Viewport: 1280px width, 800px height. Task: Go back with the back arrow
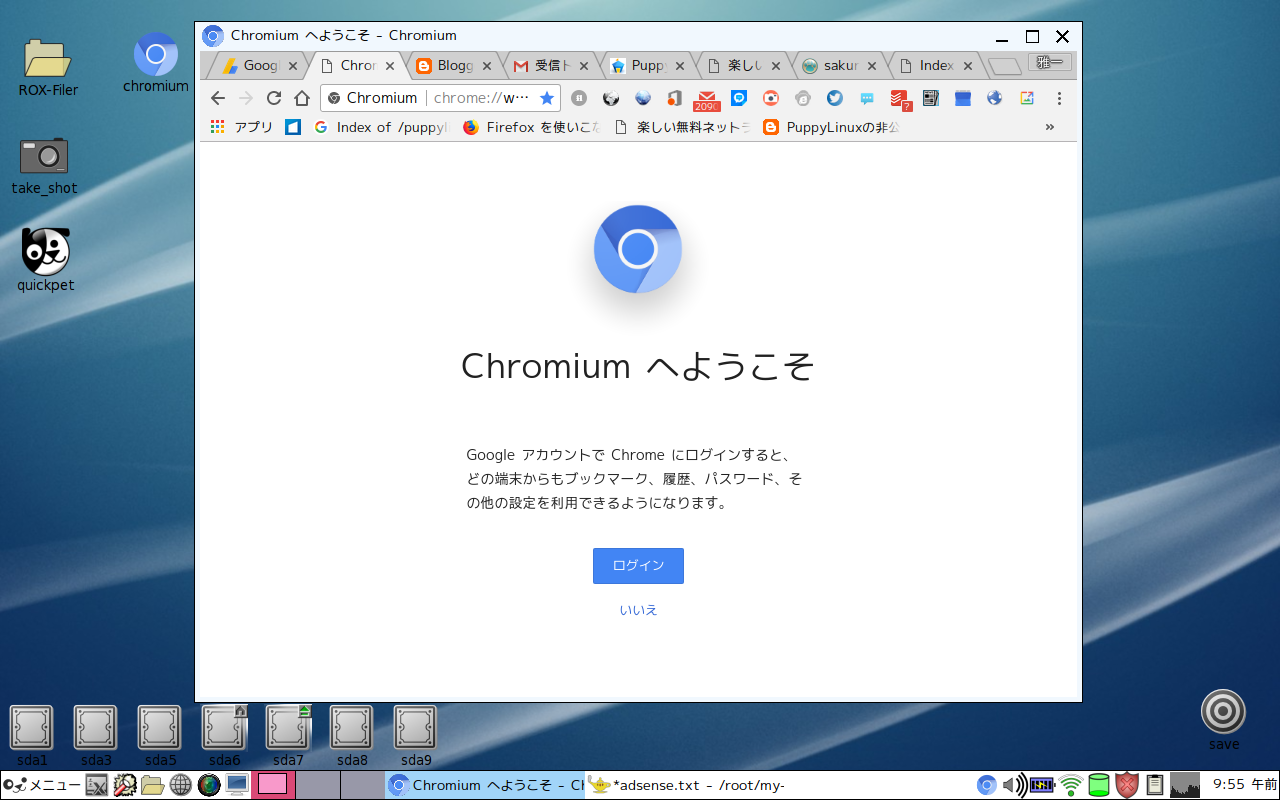click(x=218, y=98)
